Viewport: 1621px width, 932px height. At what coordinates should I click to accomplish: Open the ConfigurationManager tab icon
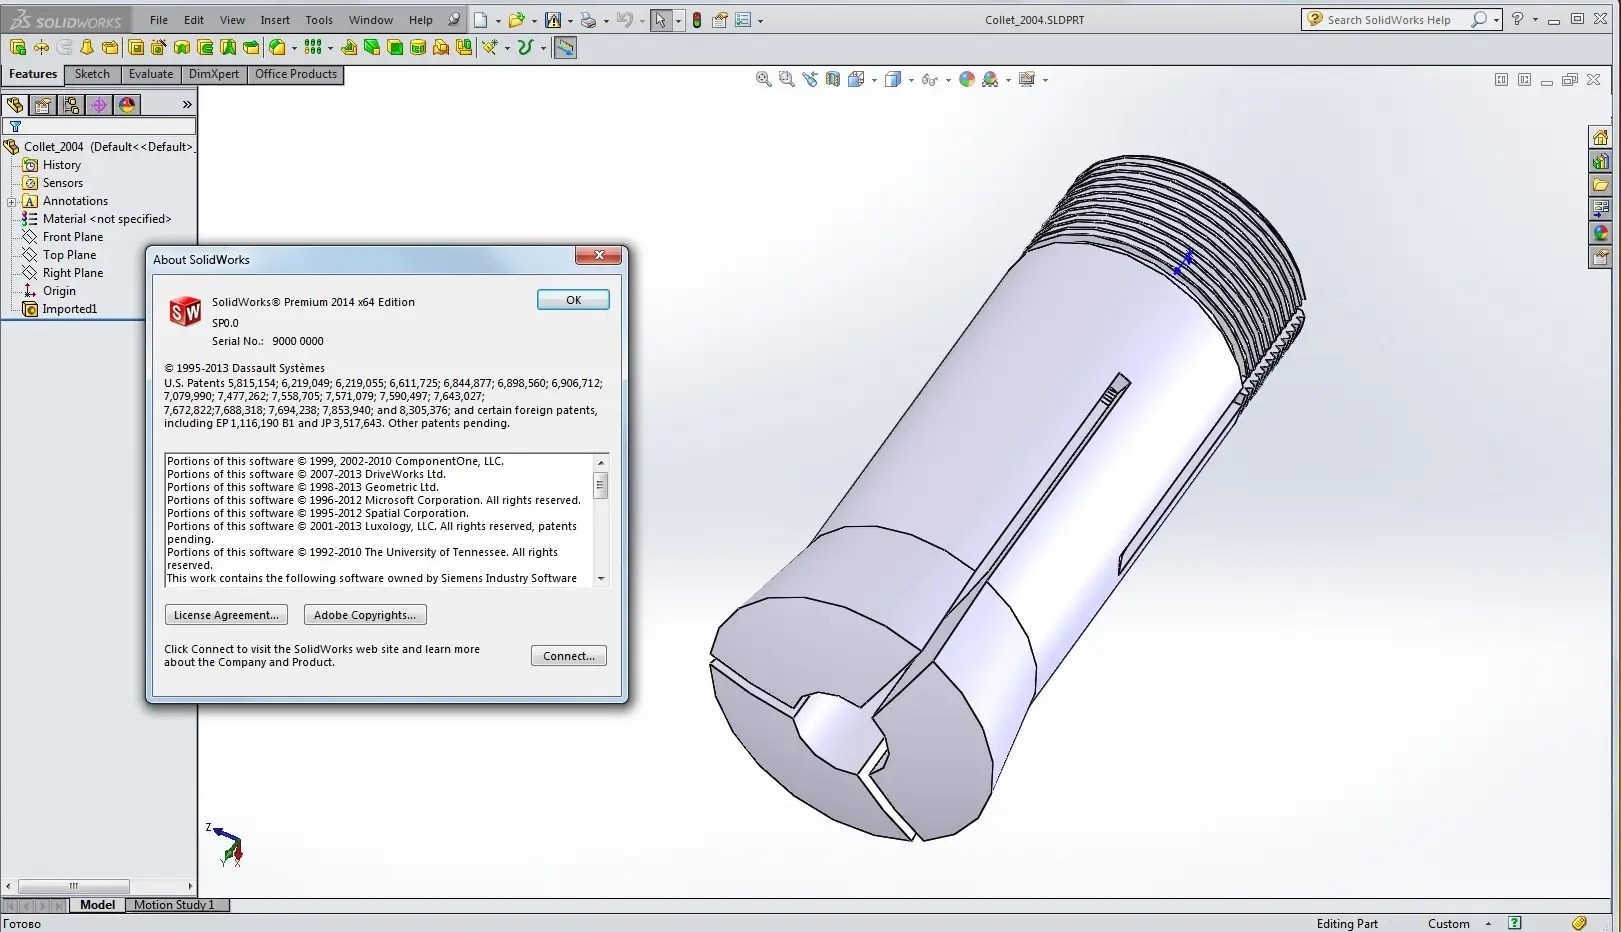(x=71, y=105)
